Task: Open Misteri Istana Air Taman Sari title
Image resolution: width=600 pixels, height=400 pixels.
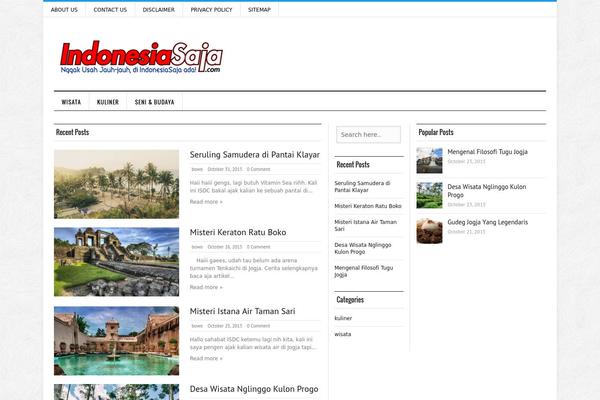Action: point(242,311)
